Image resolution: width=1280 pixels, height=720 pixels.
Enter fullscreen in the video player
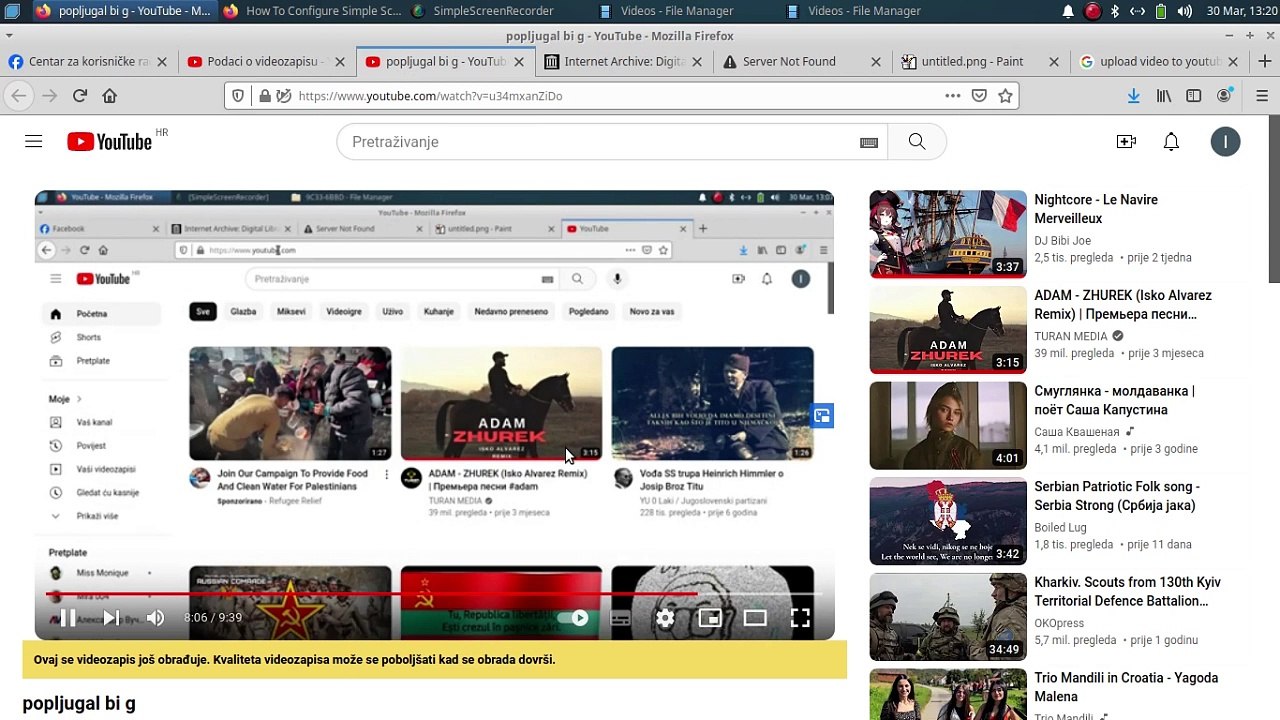(x=800, y=618)
